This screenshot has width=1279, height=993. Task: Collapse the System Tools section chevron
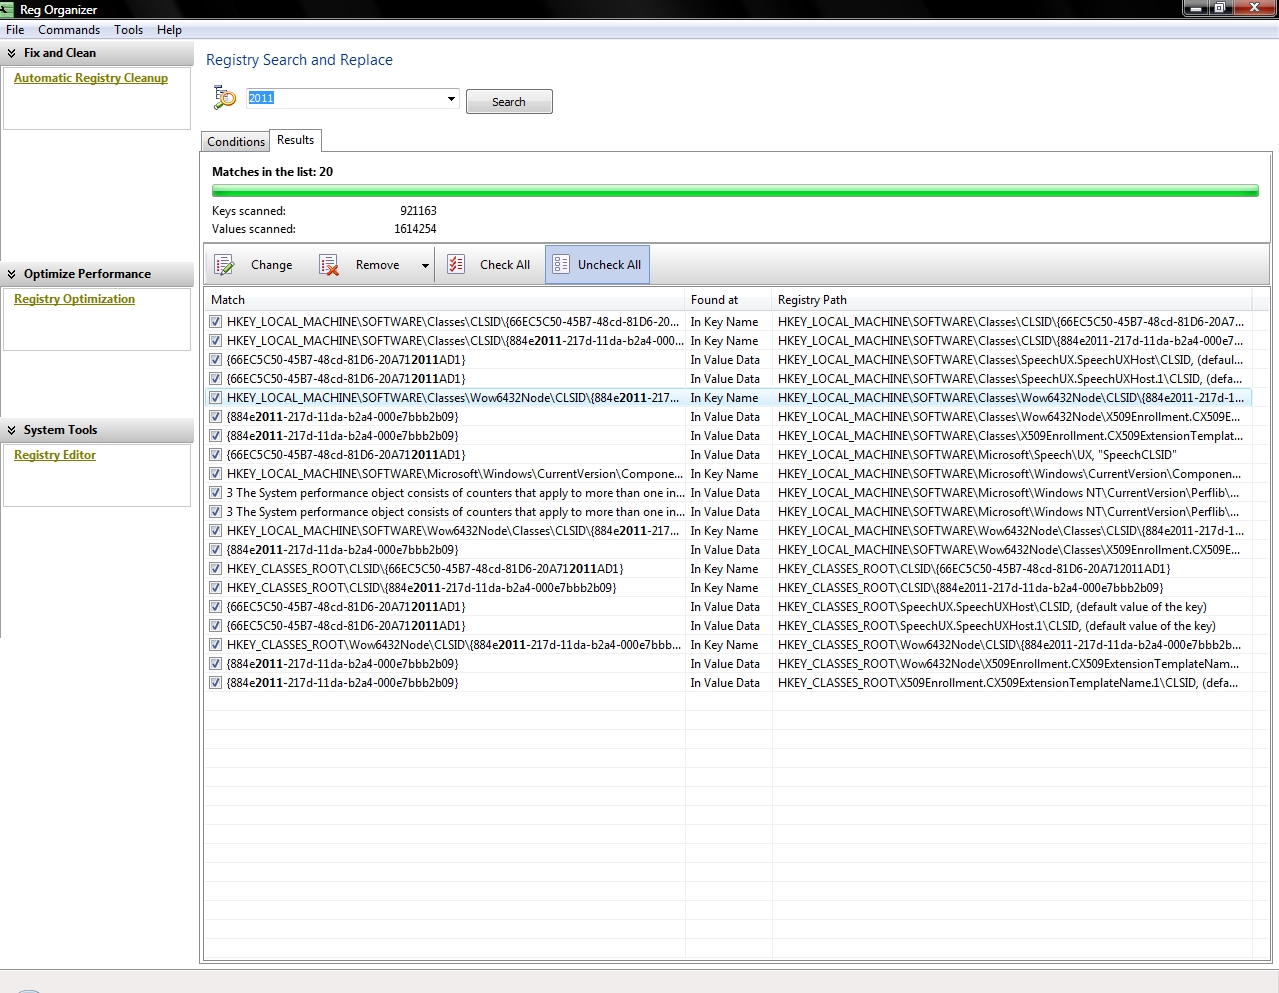coord(12,430)
